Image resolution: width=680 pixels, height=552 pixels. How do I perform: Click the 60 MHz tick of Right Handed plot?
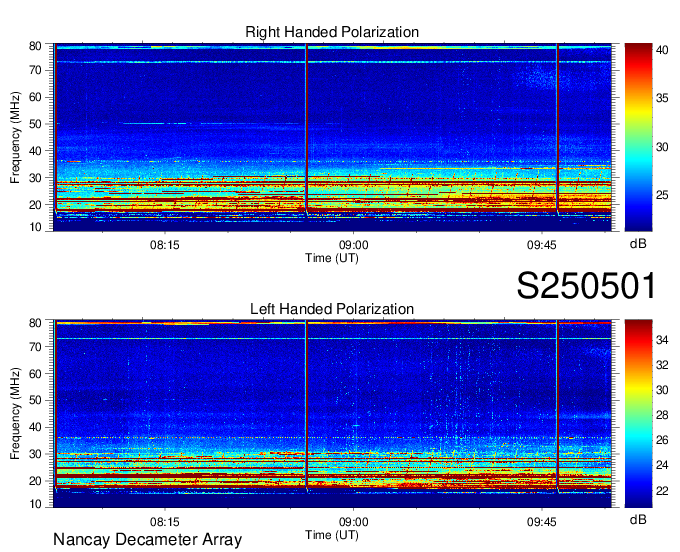[x=35, y=97]
